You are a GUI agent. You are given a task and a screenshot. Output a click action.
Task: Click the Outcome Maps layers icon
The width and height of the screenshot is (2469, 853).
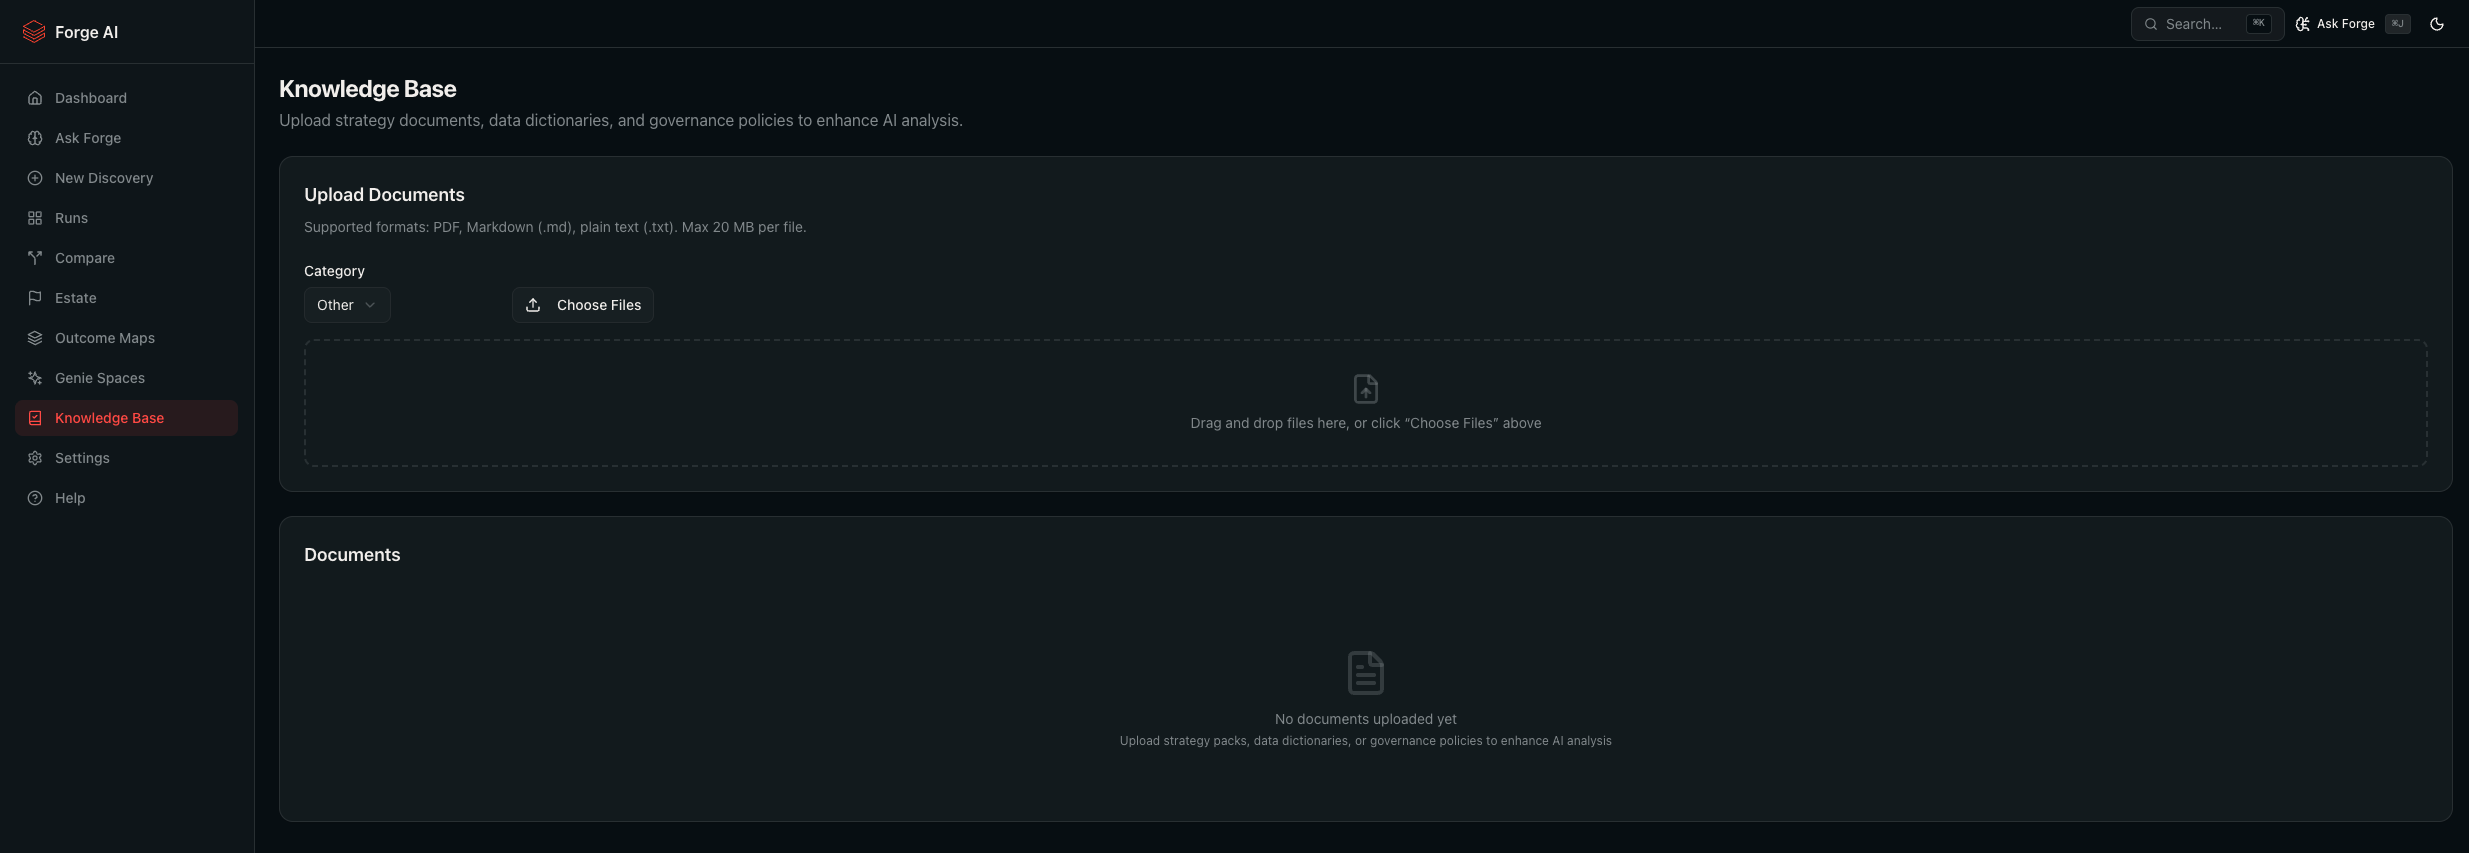point(35,338)
